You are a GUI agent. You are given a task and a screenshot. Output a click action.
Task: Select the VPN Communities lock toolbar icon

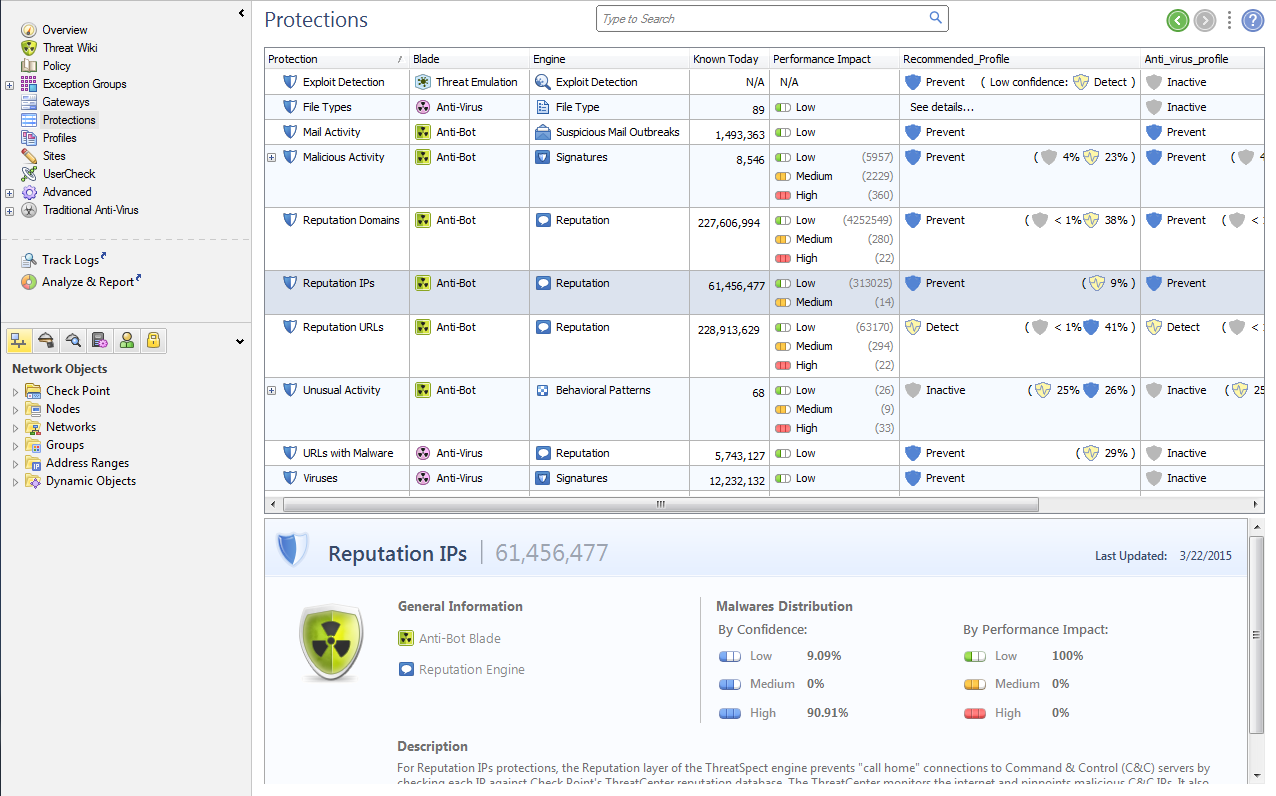[153, 341]
